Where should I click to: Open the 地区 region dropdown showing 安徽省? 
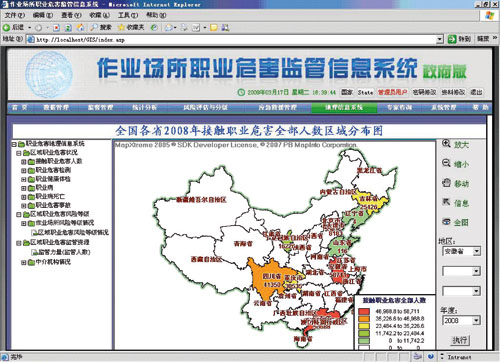pyautogui.click(x=461, y=251)
